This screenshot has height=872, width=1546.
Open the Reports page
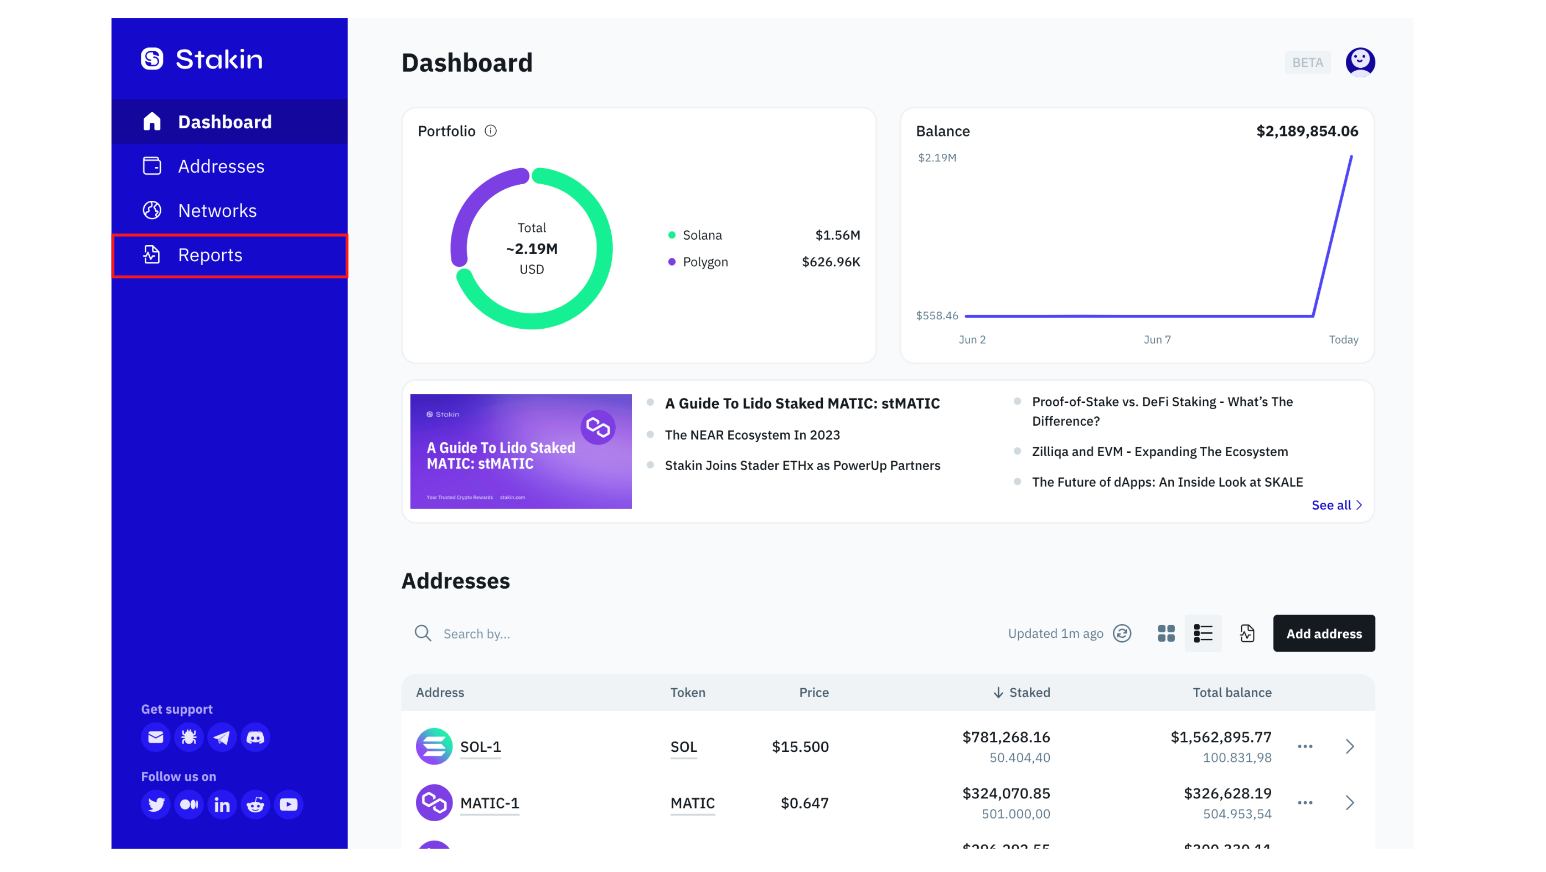coord(210,255)
